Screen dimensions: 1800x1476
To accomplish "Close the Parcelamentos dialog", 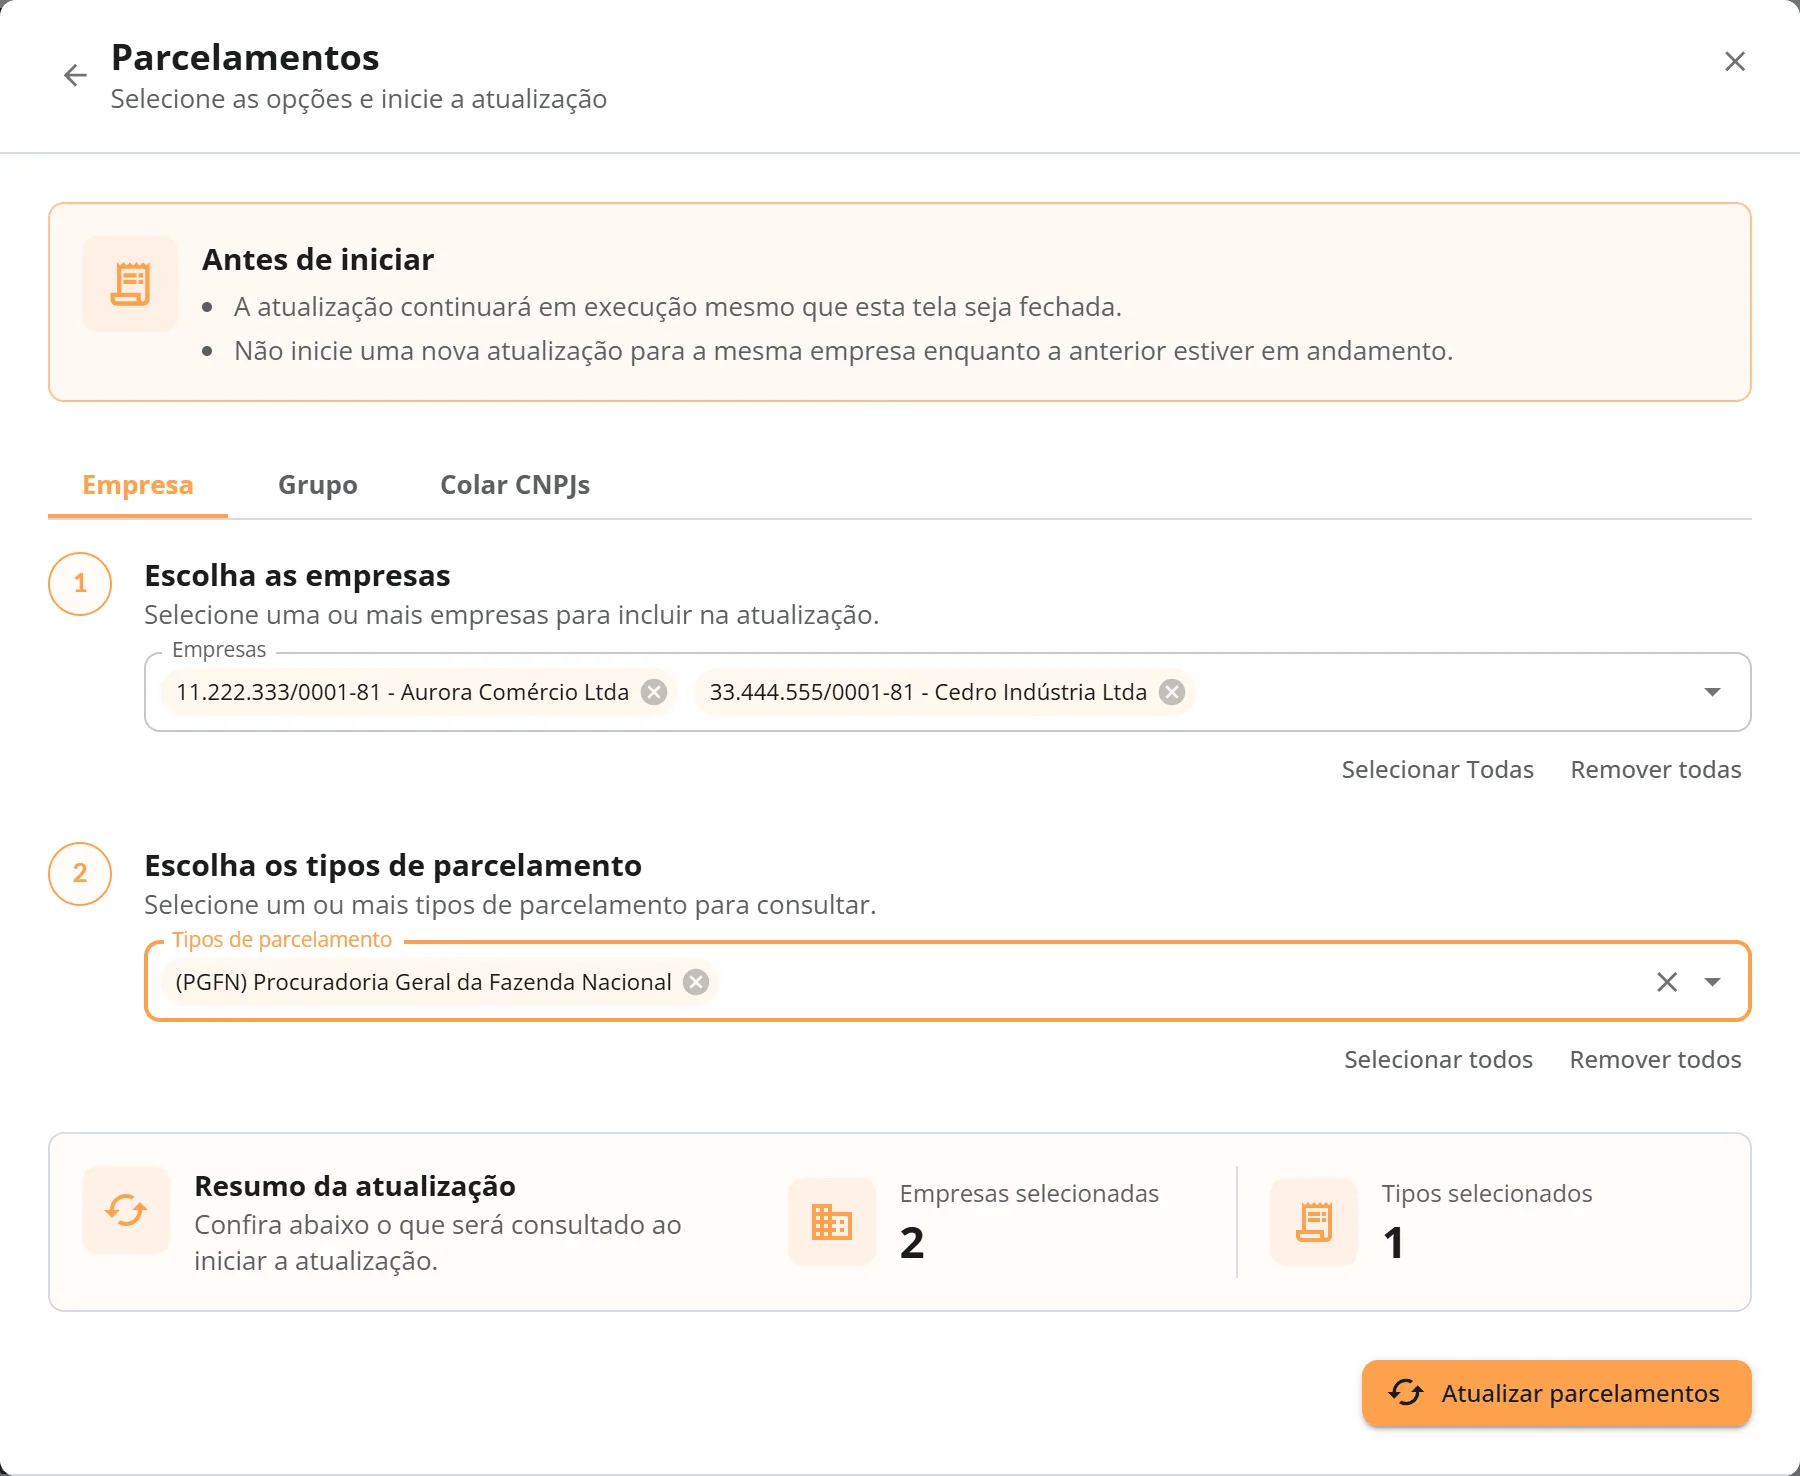I will click(x=1735, y=61).
